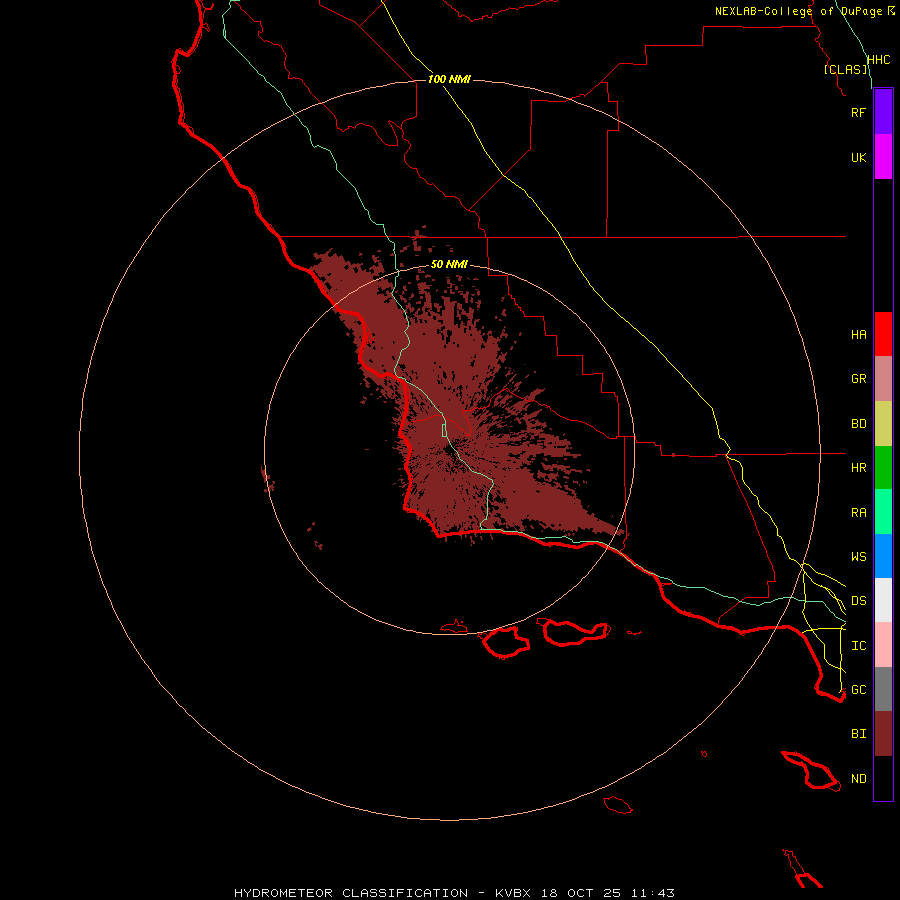Click the '11:43' timestamp text
Image resolution: width=900 pixels, height=900 pixels.
(653, 893)
